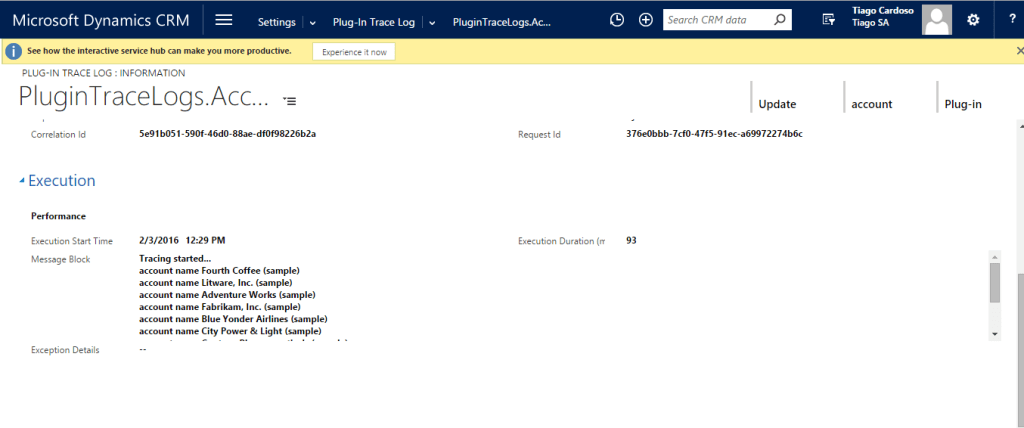The height and width of the screenshot is (428, 1024).
Task: Click message block scrollbar down arrow
Action: [x=995, y=334]
